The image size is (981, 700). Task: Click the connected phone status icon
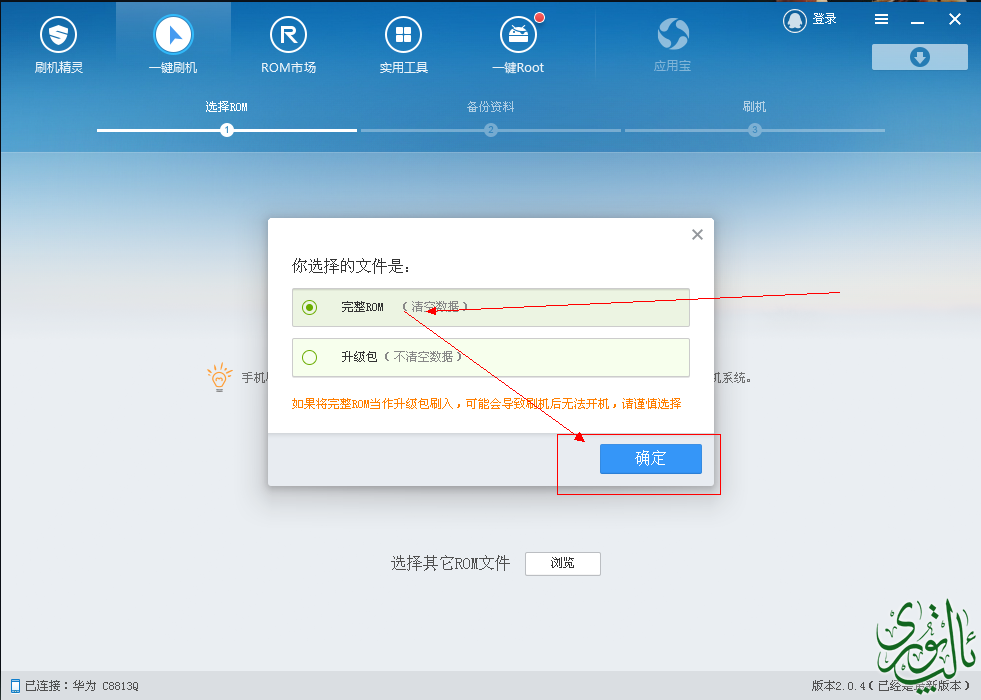click(15, 686)
